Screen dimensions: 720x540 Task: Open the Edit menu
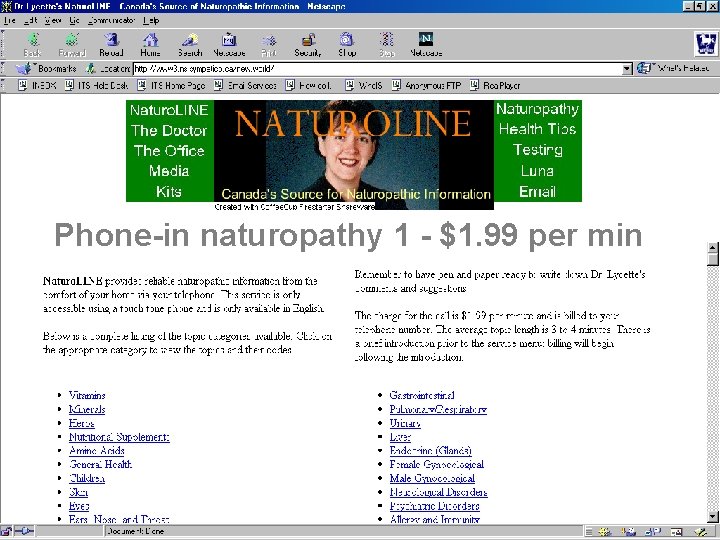tap(30, 21)
